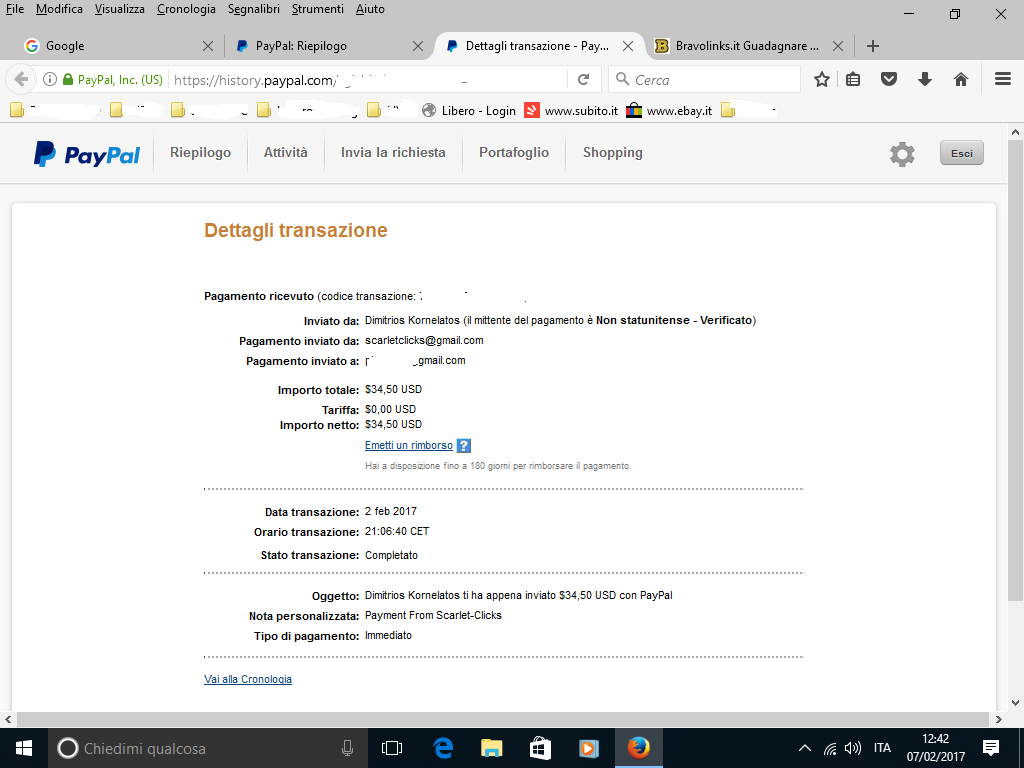Screen dimensions: 1024x768
Task: Click the PayPal logo
Action: pos(87,154)
